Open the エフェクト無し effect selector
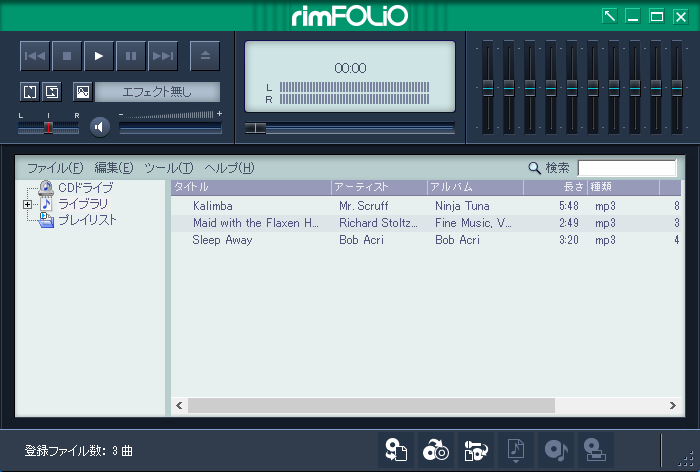The image size is (700, 472). coord(157,92)
